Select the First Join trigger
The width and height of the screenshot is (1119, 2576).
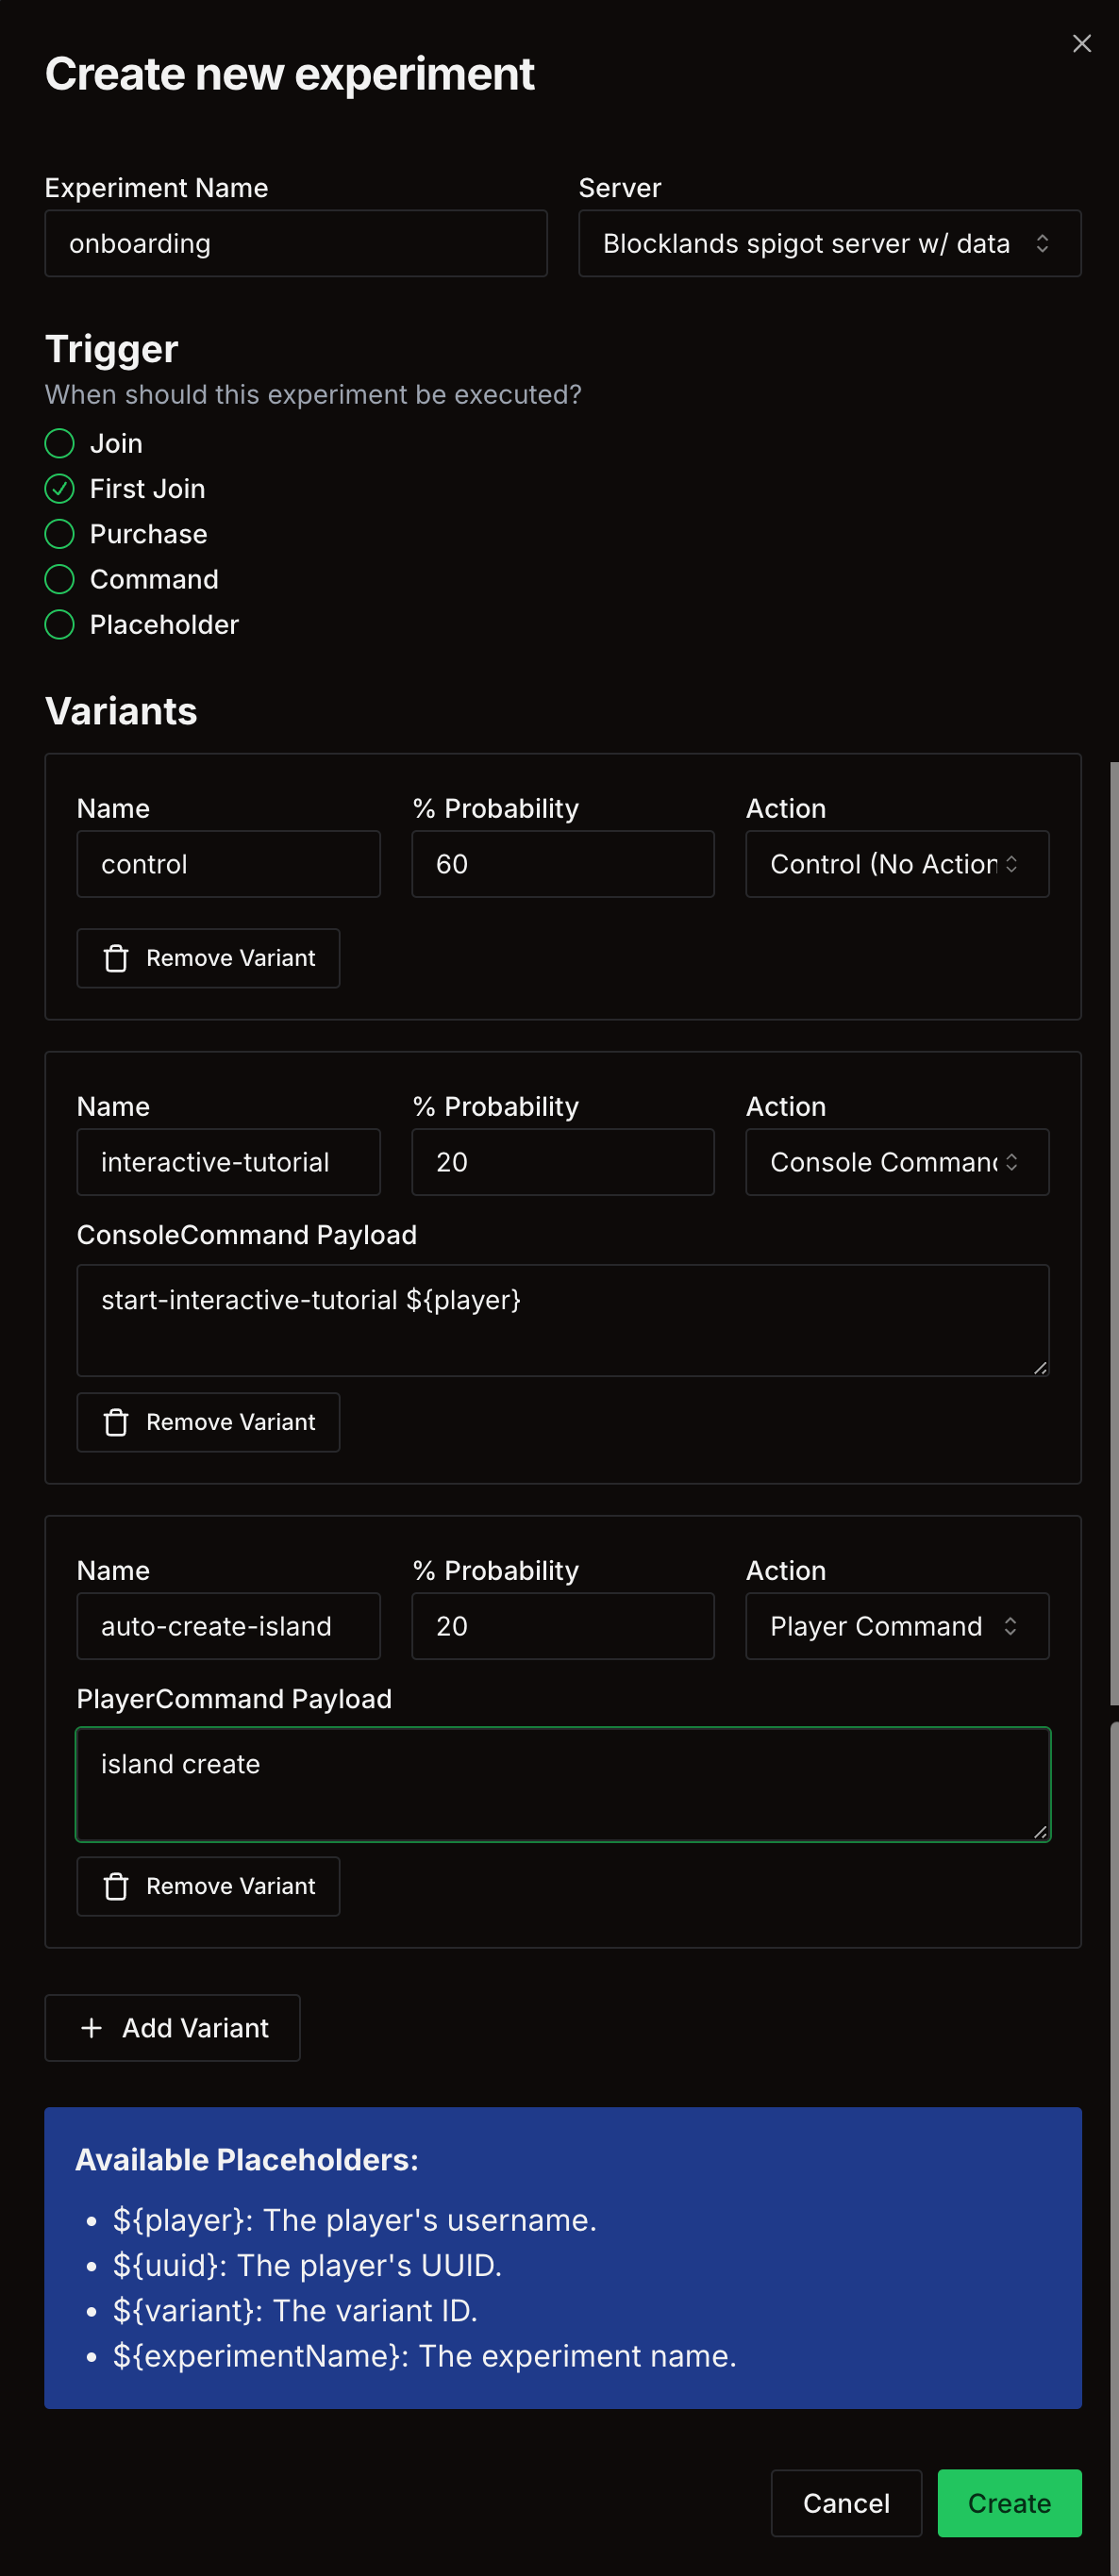click(60, 489)
